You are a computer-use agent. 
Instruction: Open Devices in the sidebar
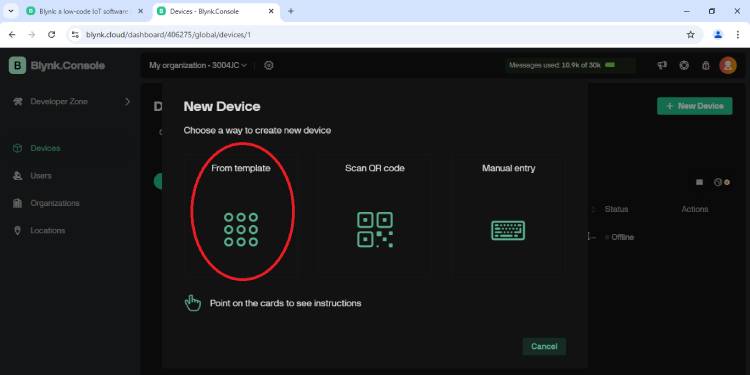click(x=70, y=148)
